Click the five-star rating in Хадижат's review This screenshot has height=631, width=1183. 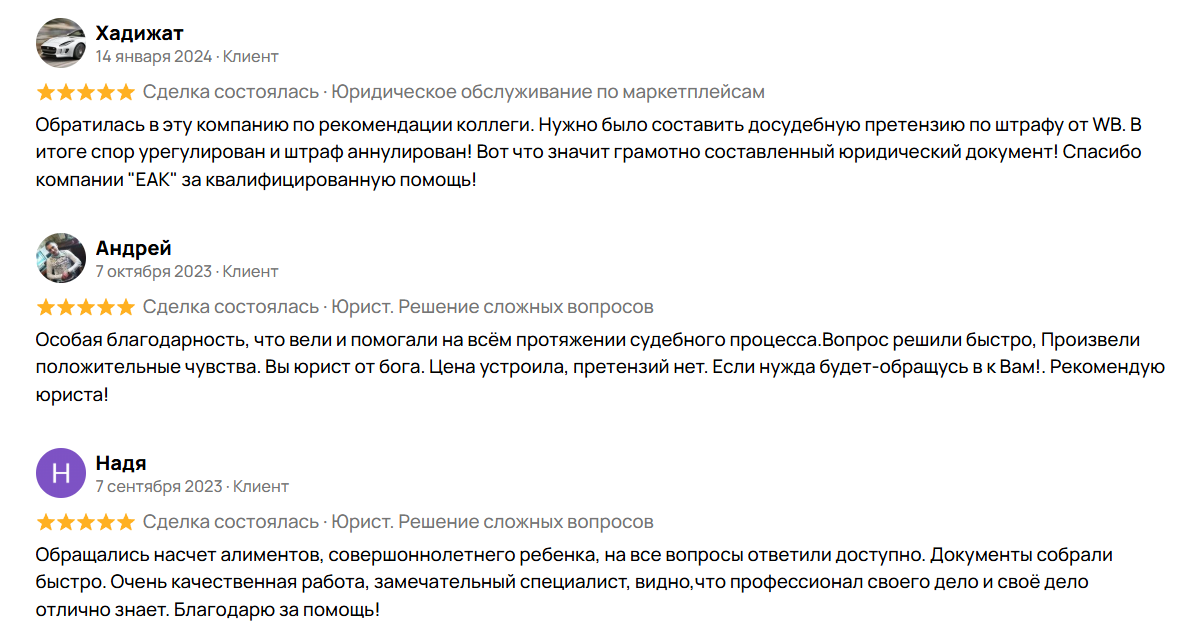(x=85, y=92)
